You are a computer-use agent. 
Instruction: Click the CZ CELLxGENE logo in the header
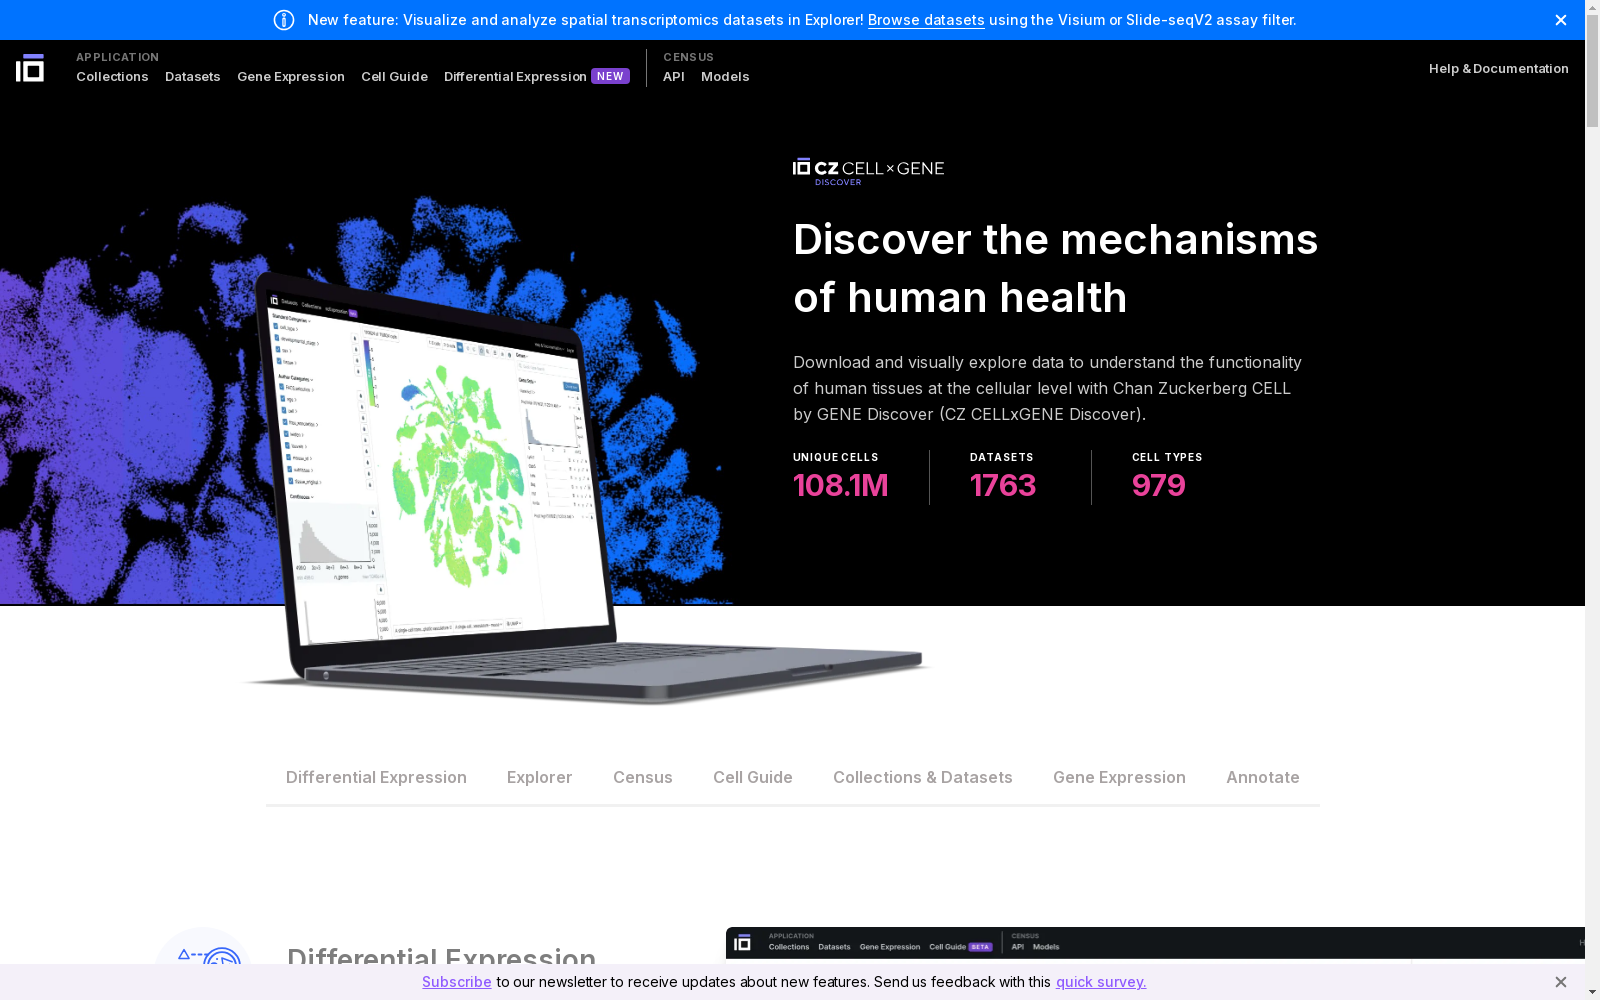click(x=30, y=68)
